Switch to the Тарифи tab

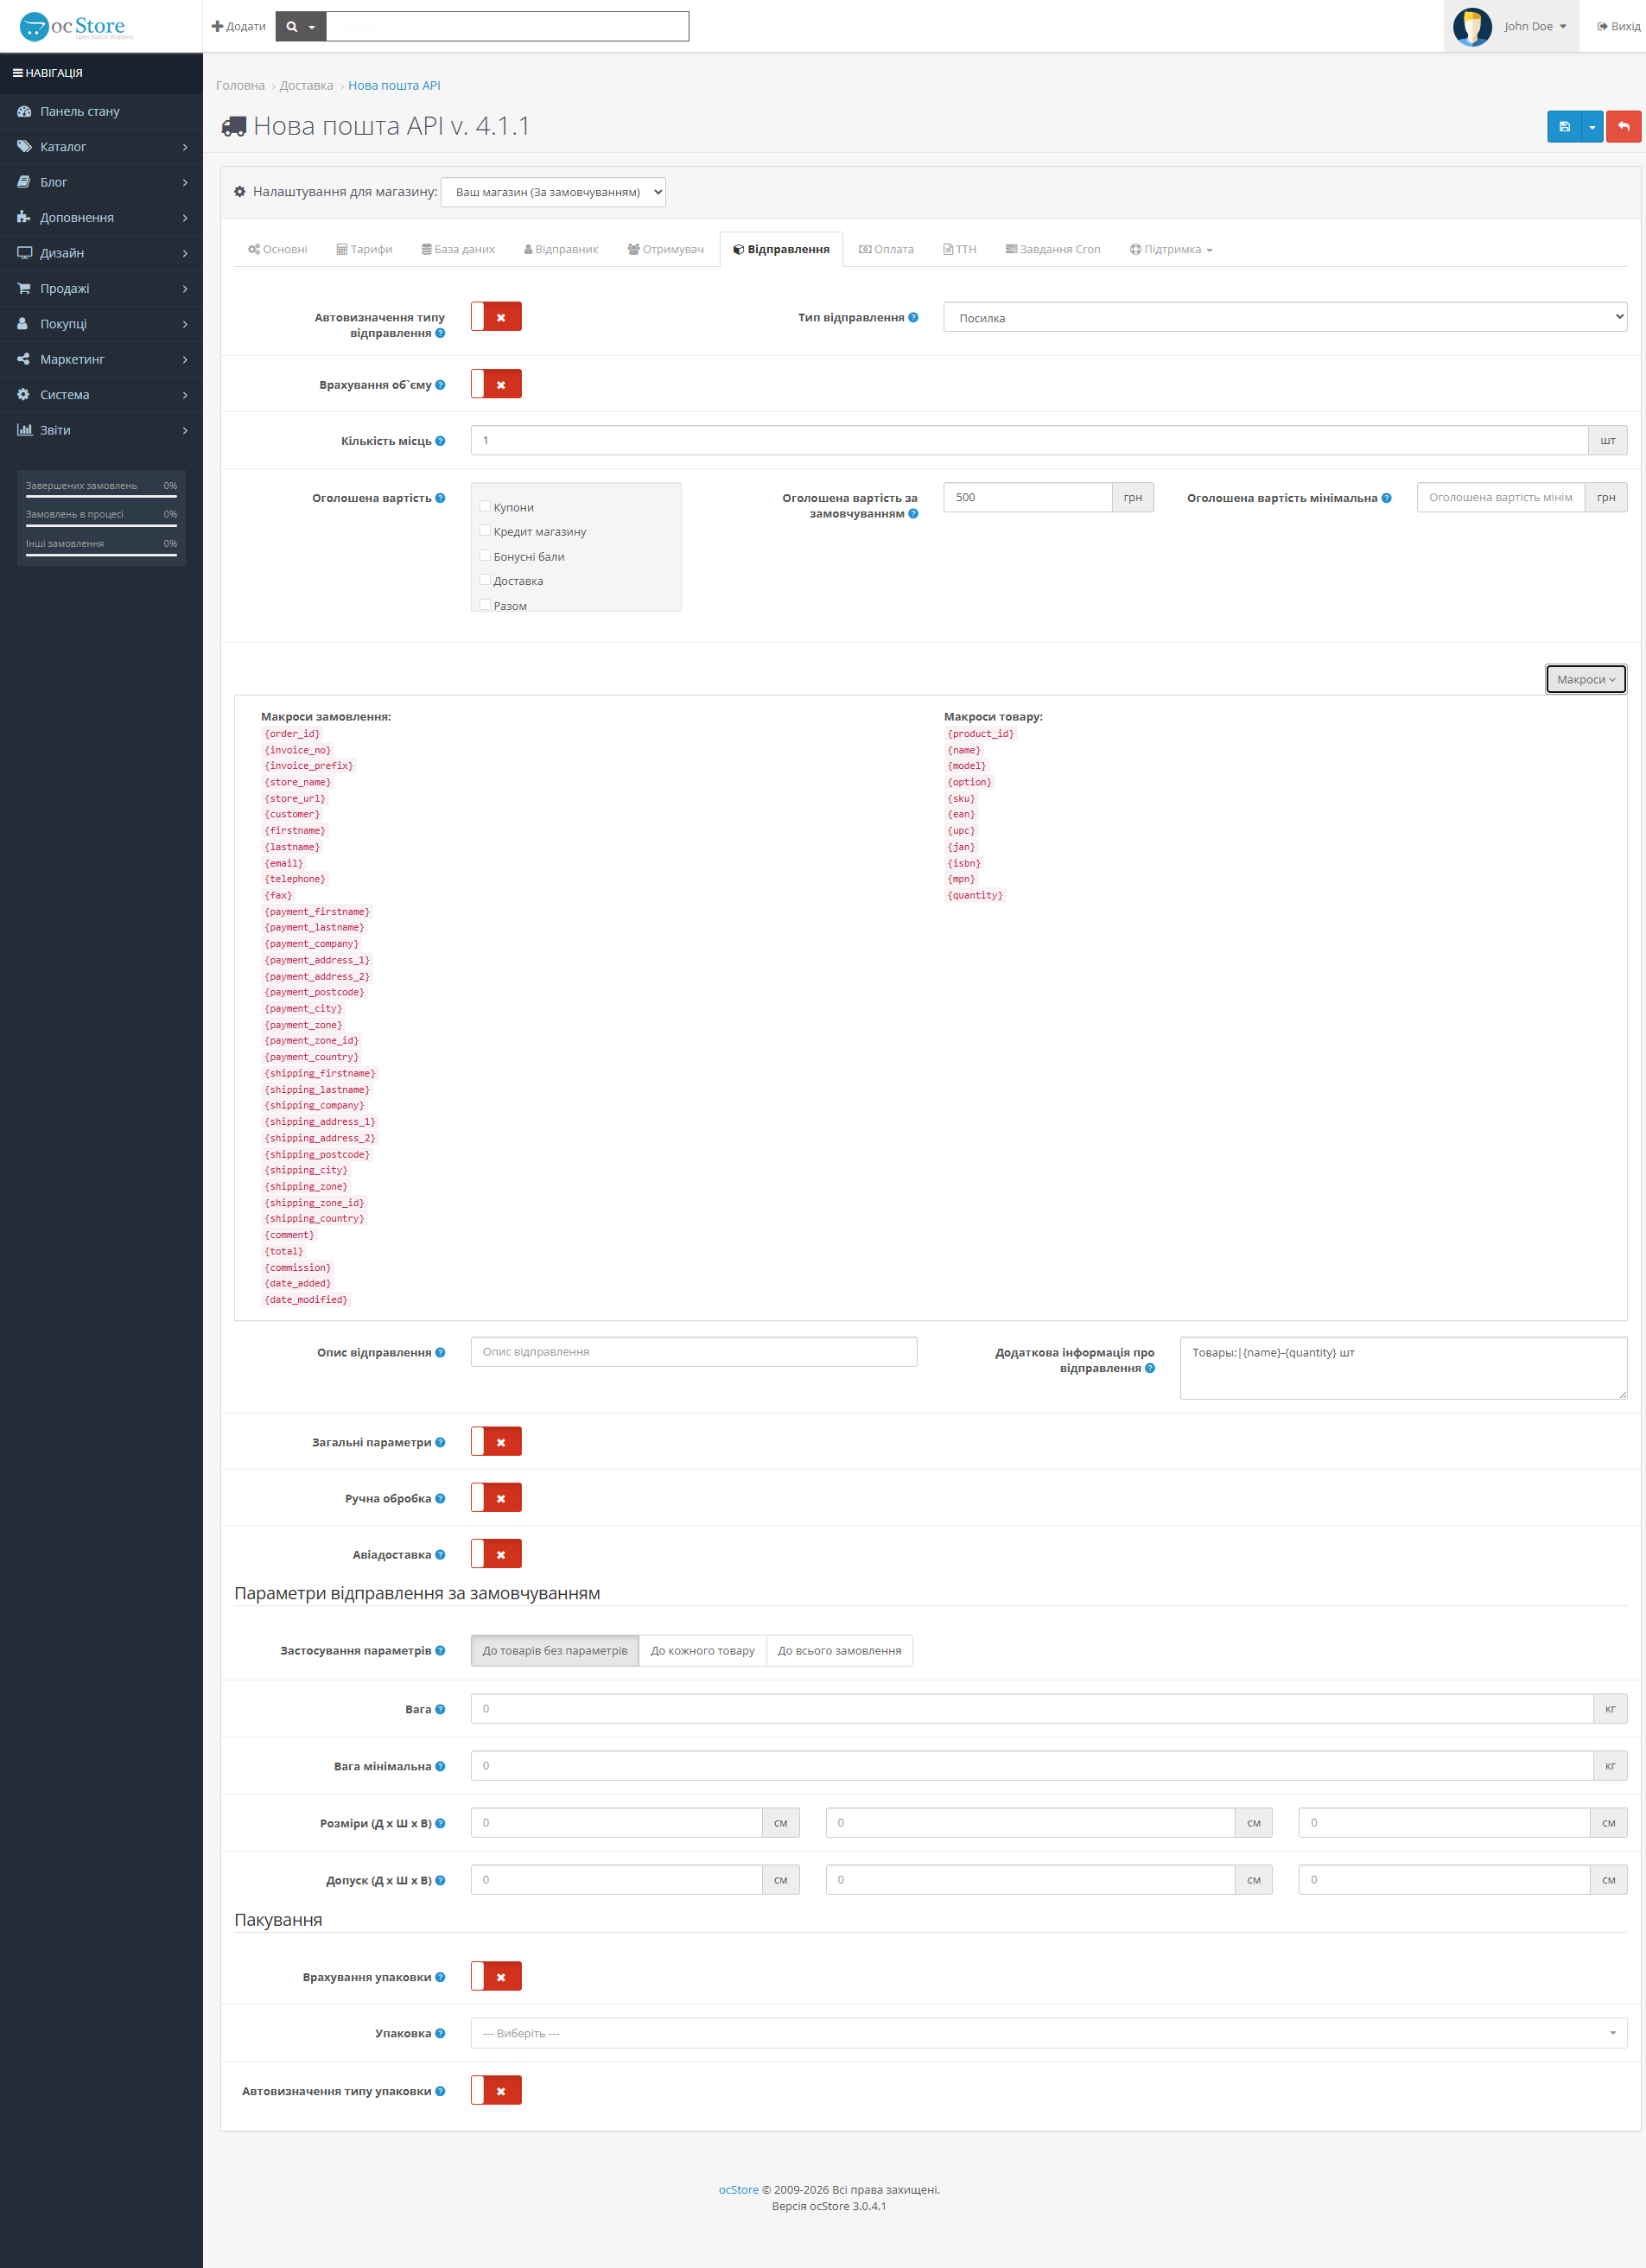(364, 249)
